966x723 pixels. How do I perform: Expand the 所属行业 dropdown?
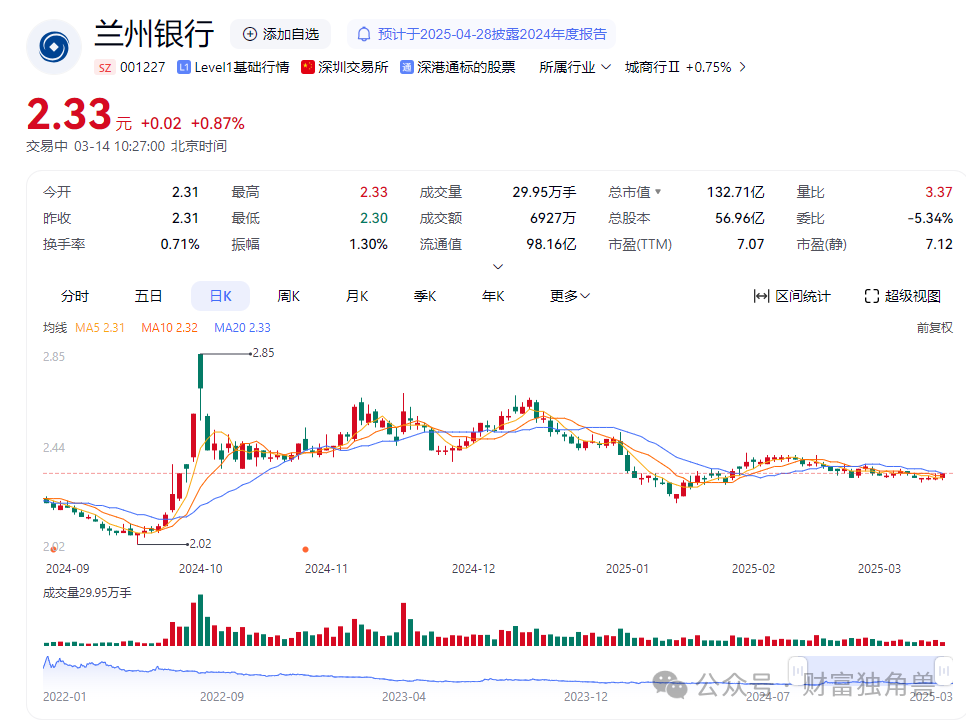coord(575,67)
